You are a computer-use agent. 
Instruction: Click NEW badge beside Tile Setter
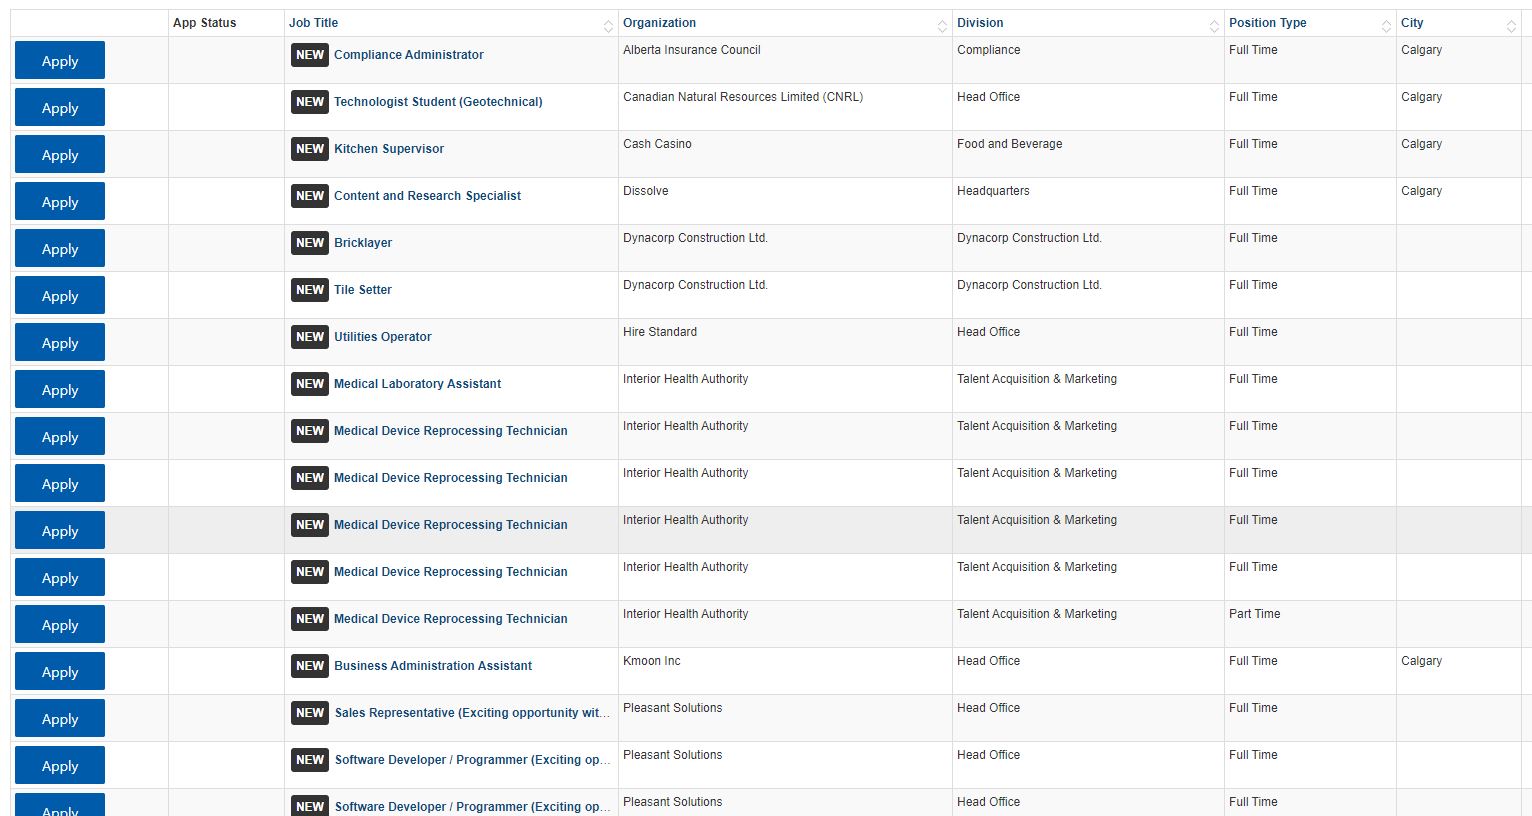(x=310, y=290)
